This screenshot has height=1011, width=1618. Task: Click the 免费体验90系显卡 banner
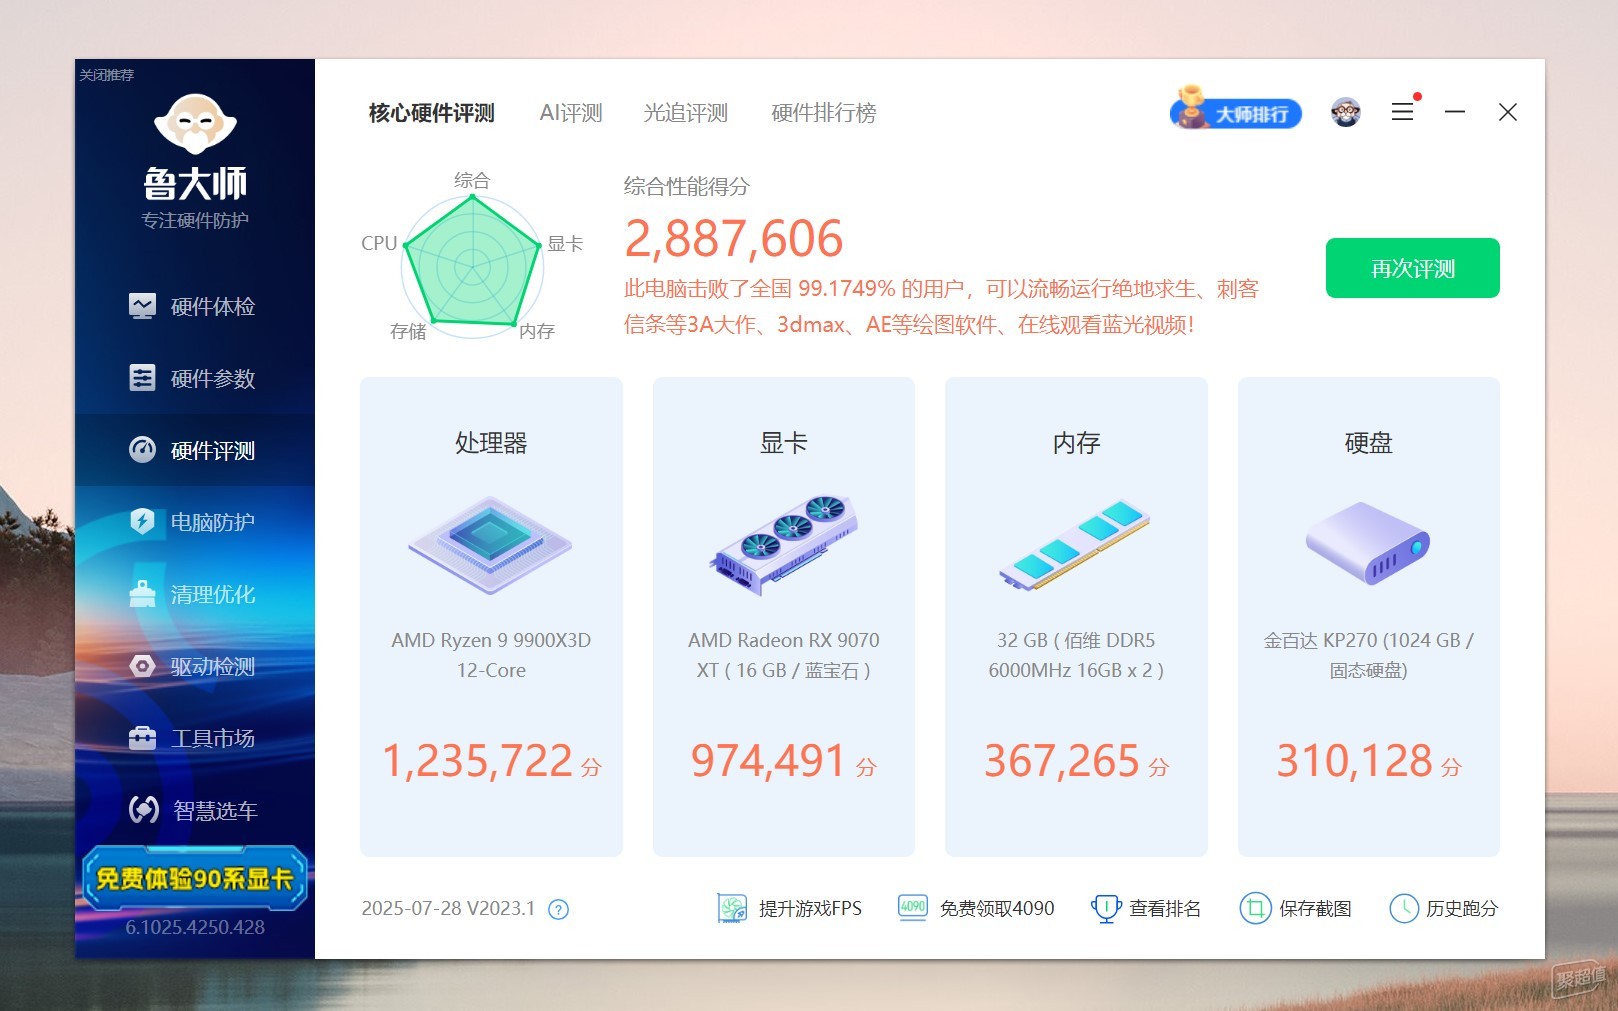click(x=195, y=878)
